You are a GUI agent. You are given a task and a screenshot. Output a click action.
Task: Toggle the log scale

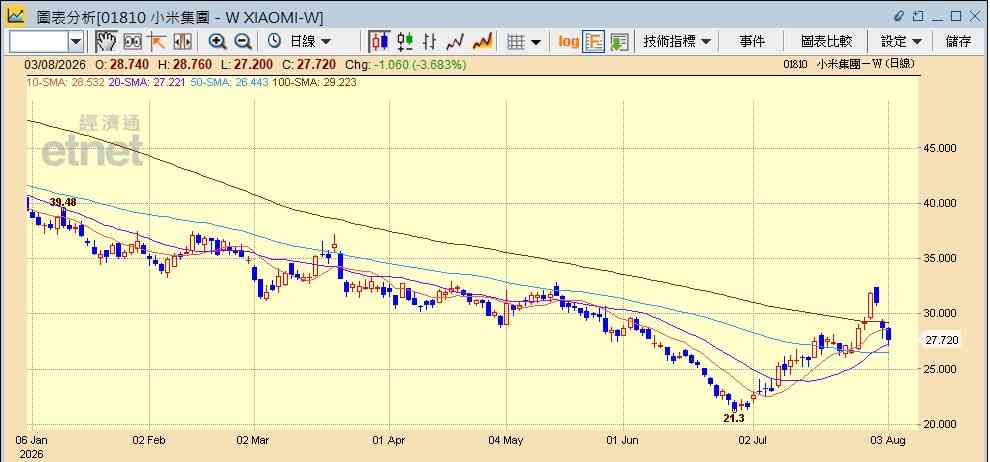click(x=568, y=42)
